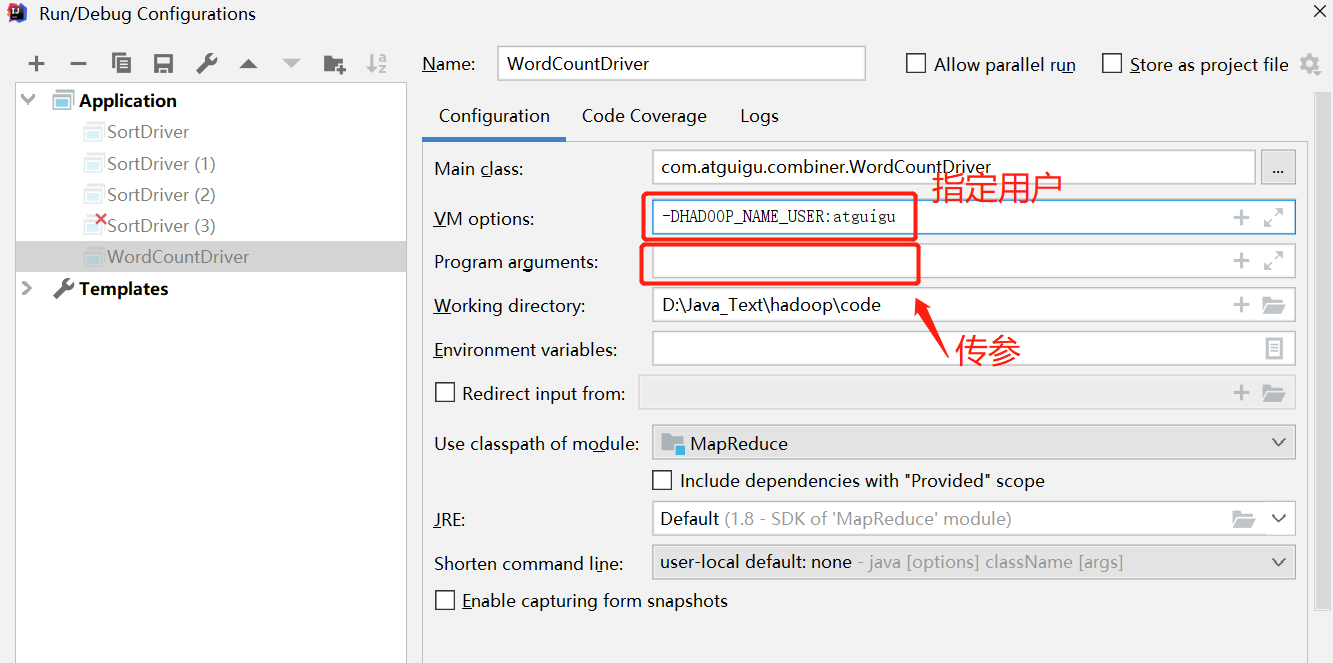Browse for main class with ellipsis button
Image resolution: width=1333 pixels, height=663 pixels.
pos(1278,169)
